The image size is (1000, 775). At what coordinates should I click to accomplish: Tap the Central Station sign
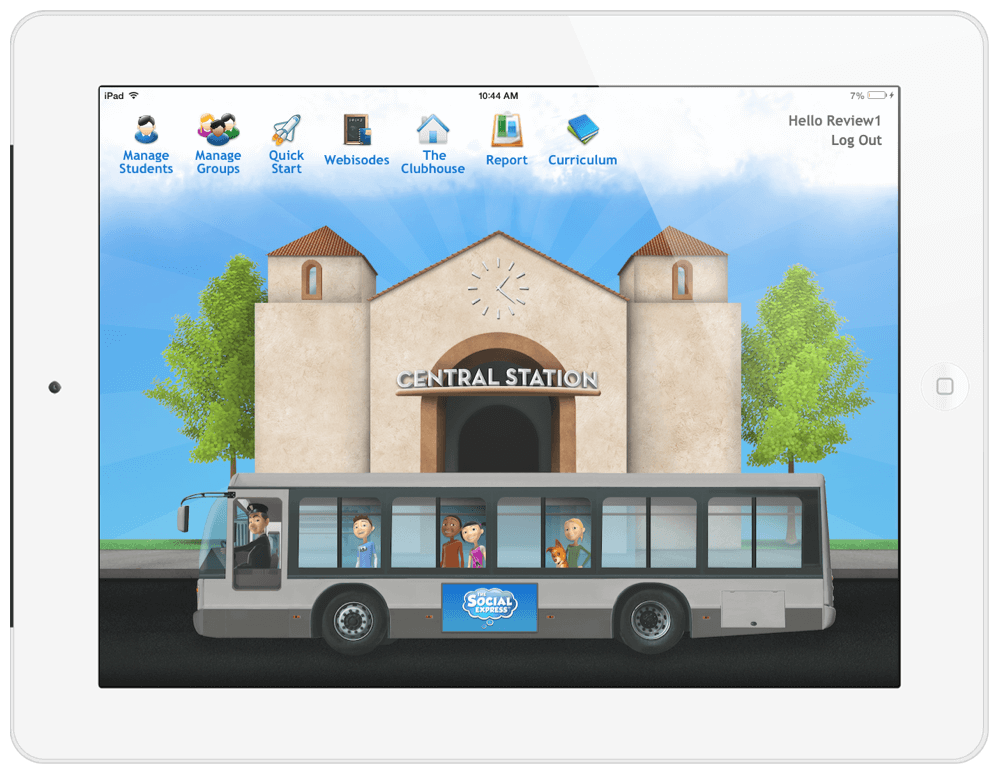(x=497, y=379)
